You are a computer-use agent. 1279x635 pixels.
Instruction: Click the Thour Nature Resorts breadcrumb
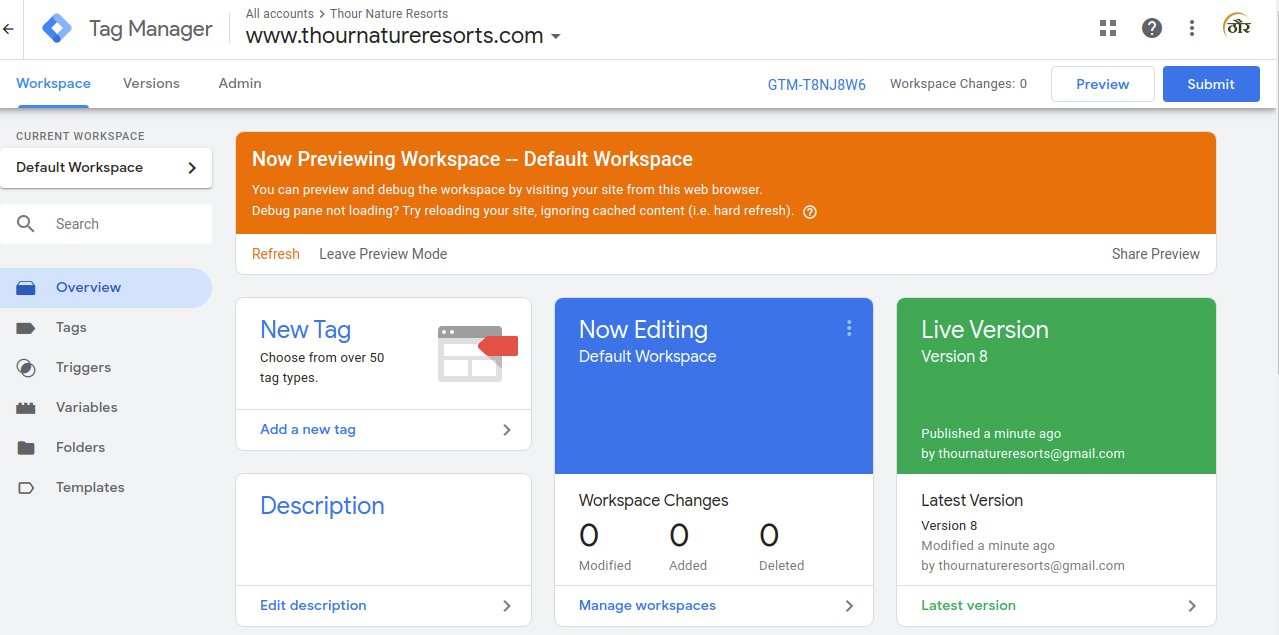pos(389,14)
